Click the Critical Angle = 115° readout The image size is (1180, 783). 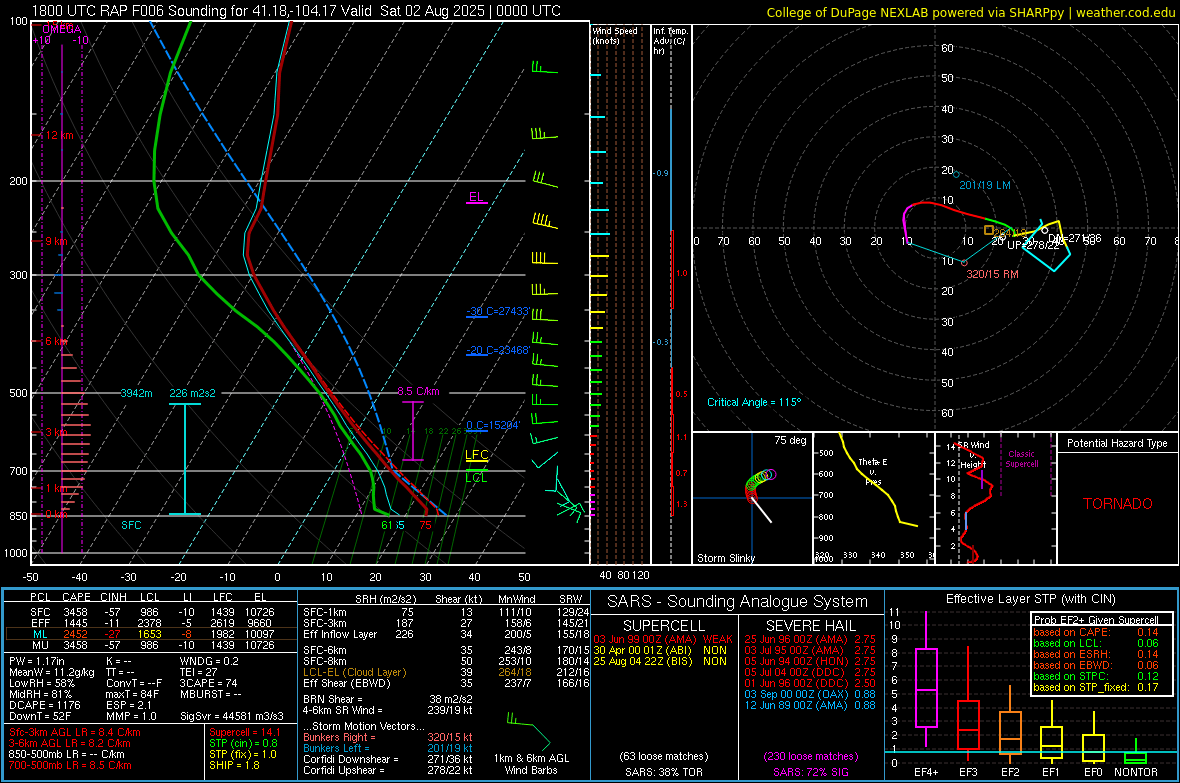tap(754, 402)
